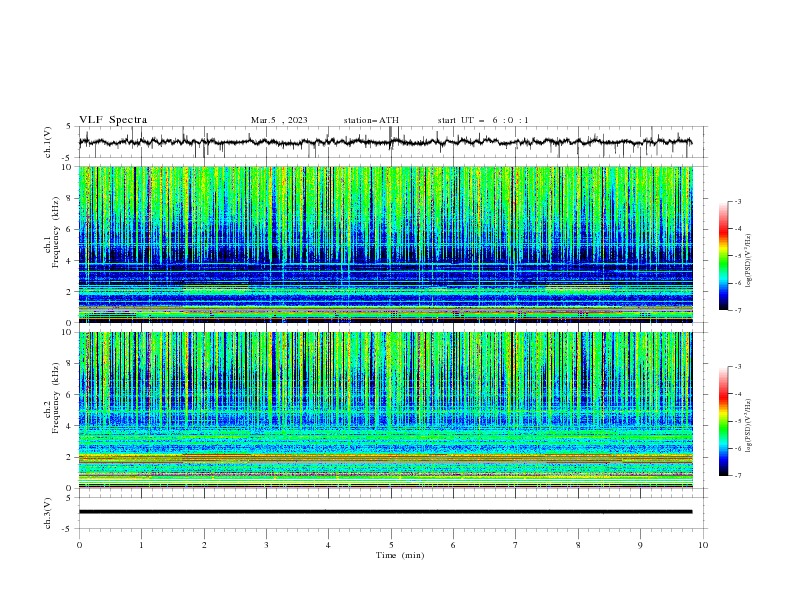Click the '-4' label on ch.2 colorbar
The width and height of the screenshot is (792, 612).
click(738, 394)
